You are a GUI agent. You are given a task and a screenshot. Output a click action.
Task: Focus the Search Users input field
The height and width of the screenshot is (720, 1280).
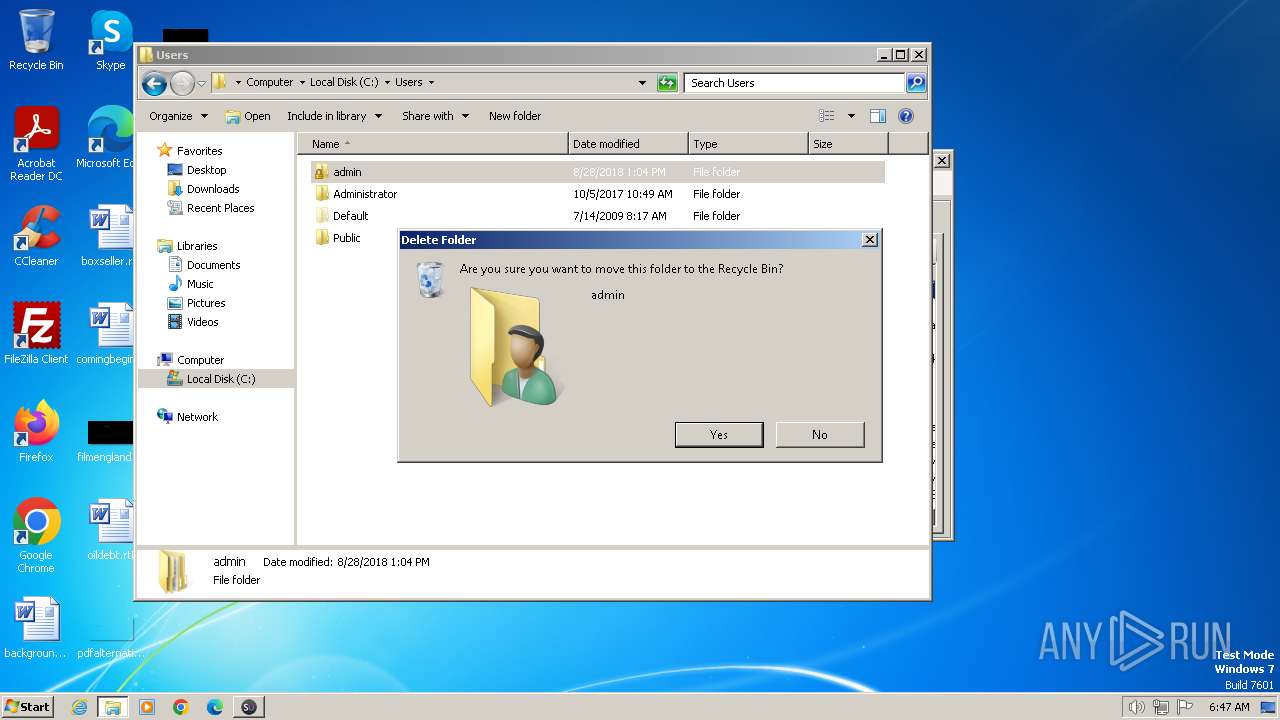point(795,83)
